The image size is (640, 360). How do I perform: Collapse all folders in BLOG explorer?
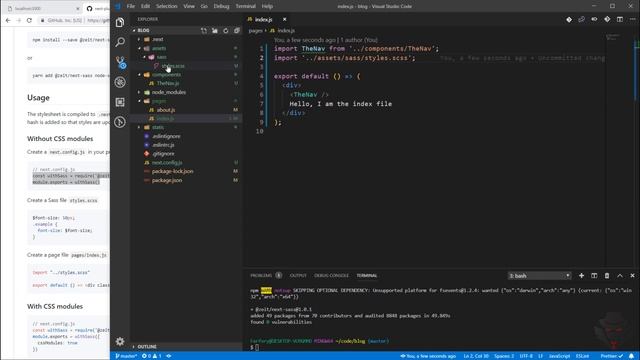point(237,31)
